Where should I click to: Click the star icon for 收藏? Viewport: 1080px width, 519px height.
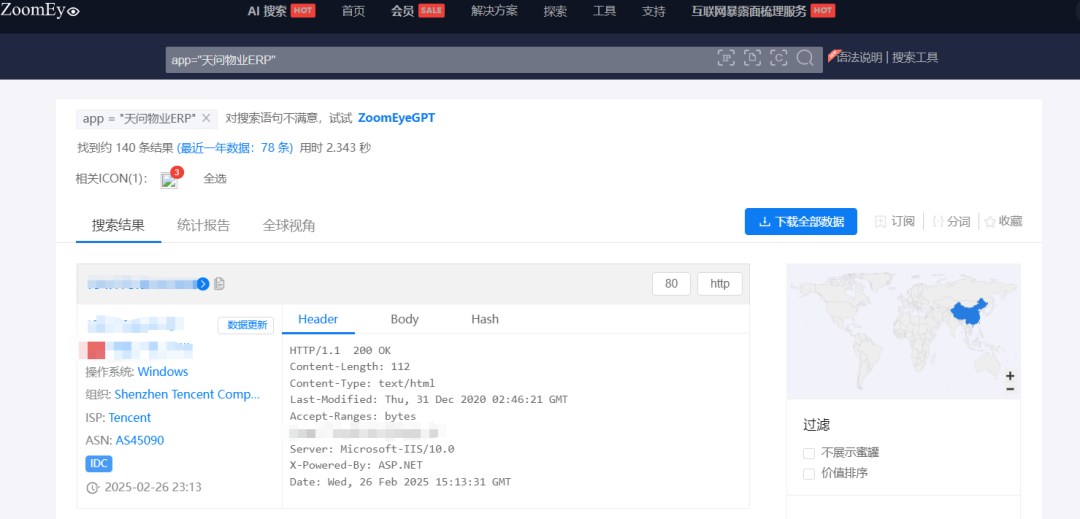(990, 222)
